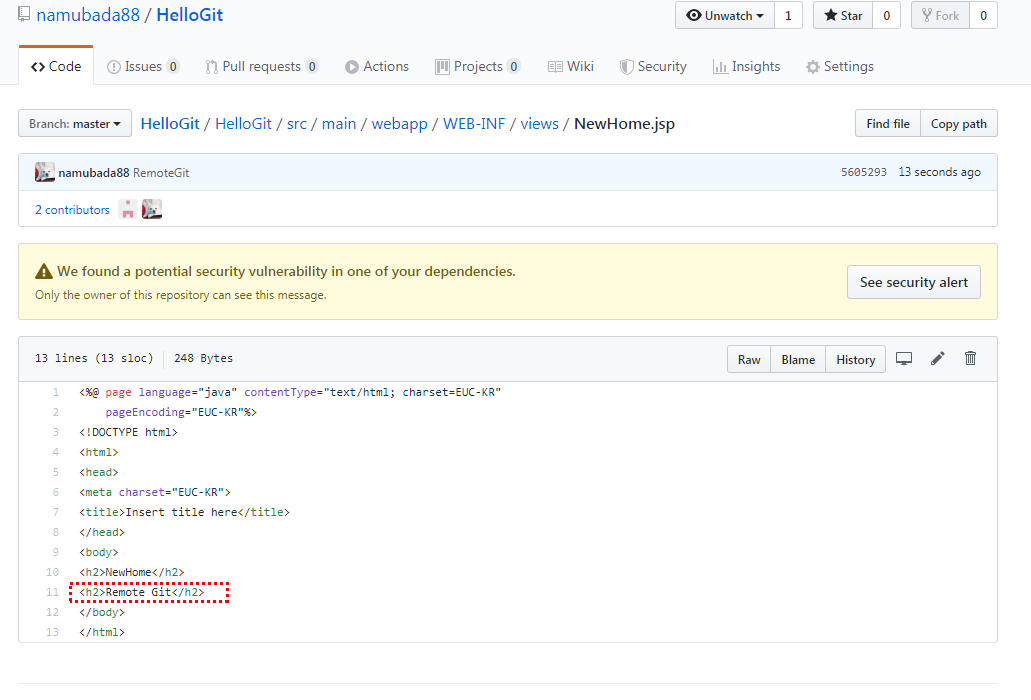Click the repository book icon
The image size is (1031, 700).
pyautogui.click(x=24, y=14)
